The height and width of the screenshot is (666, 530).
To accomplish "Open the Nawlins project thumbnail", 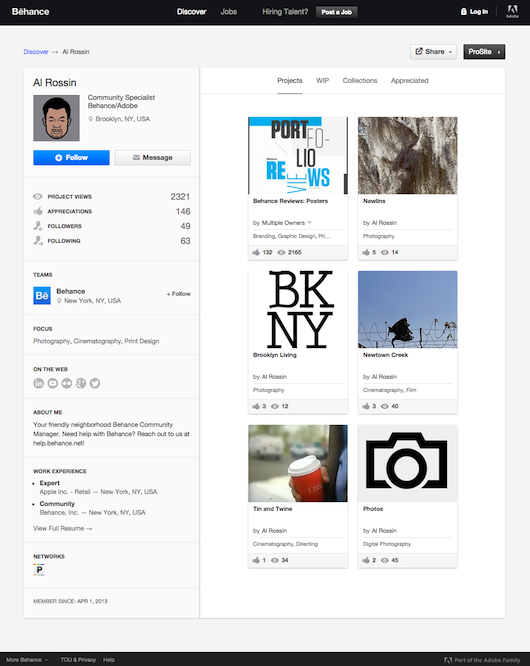I will 408,155.
